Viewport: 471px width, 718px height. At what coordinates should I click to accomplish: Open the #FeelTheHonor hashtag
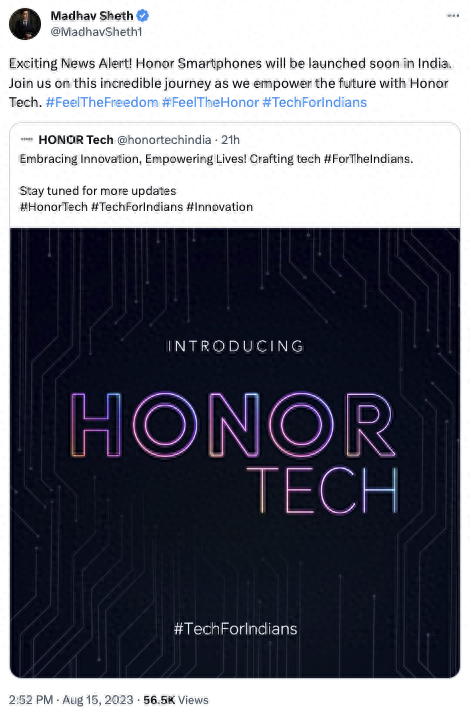pos(211,102)
